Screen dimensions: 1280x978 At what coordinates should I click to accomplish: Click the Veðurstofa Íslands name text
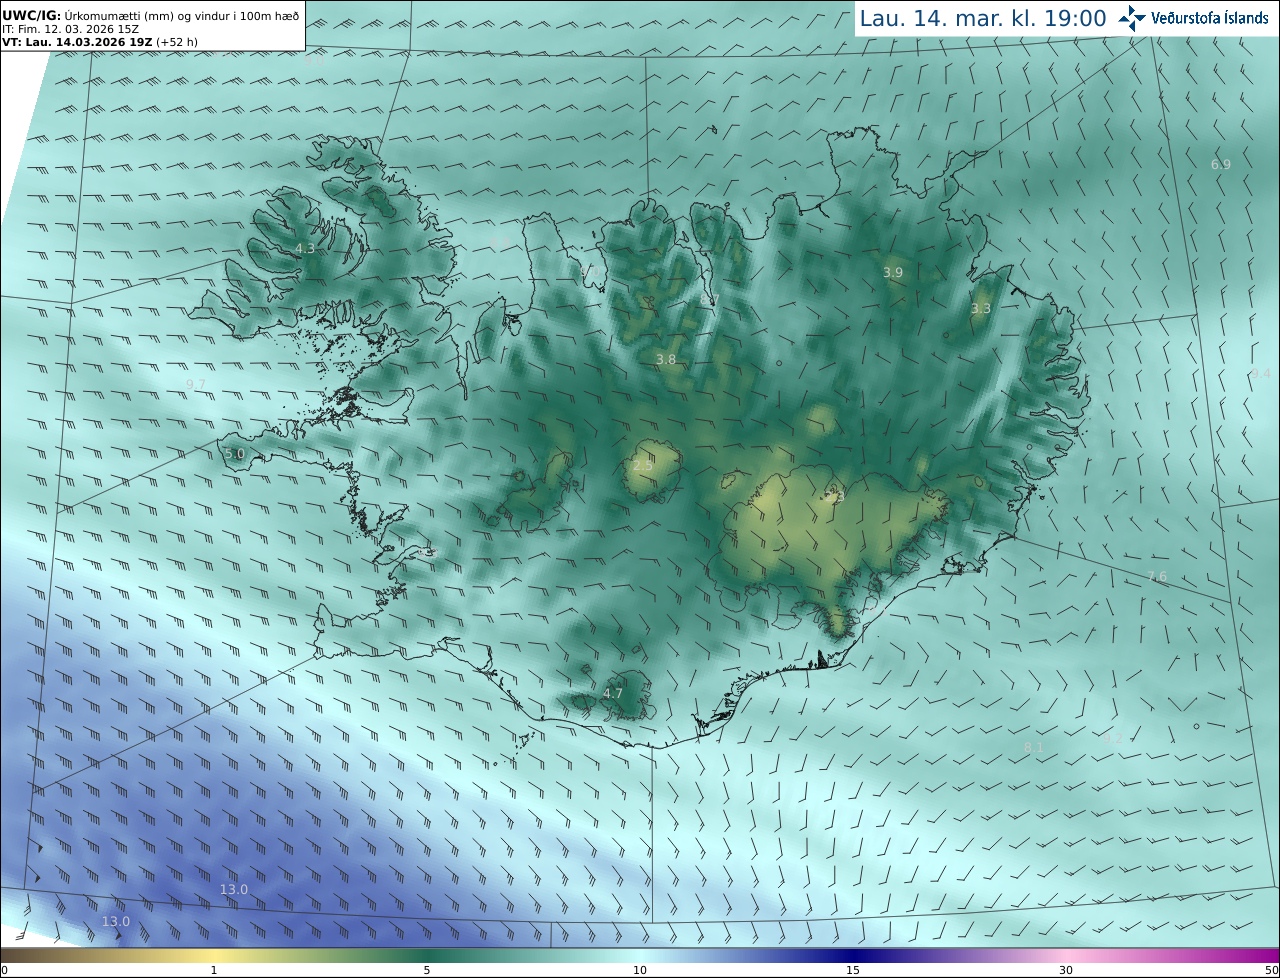pos(1209,18)
